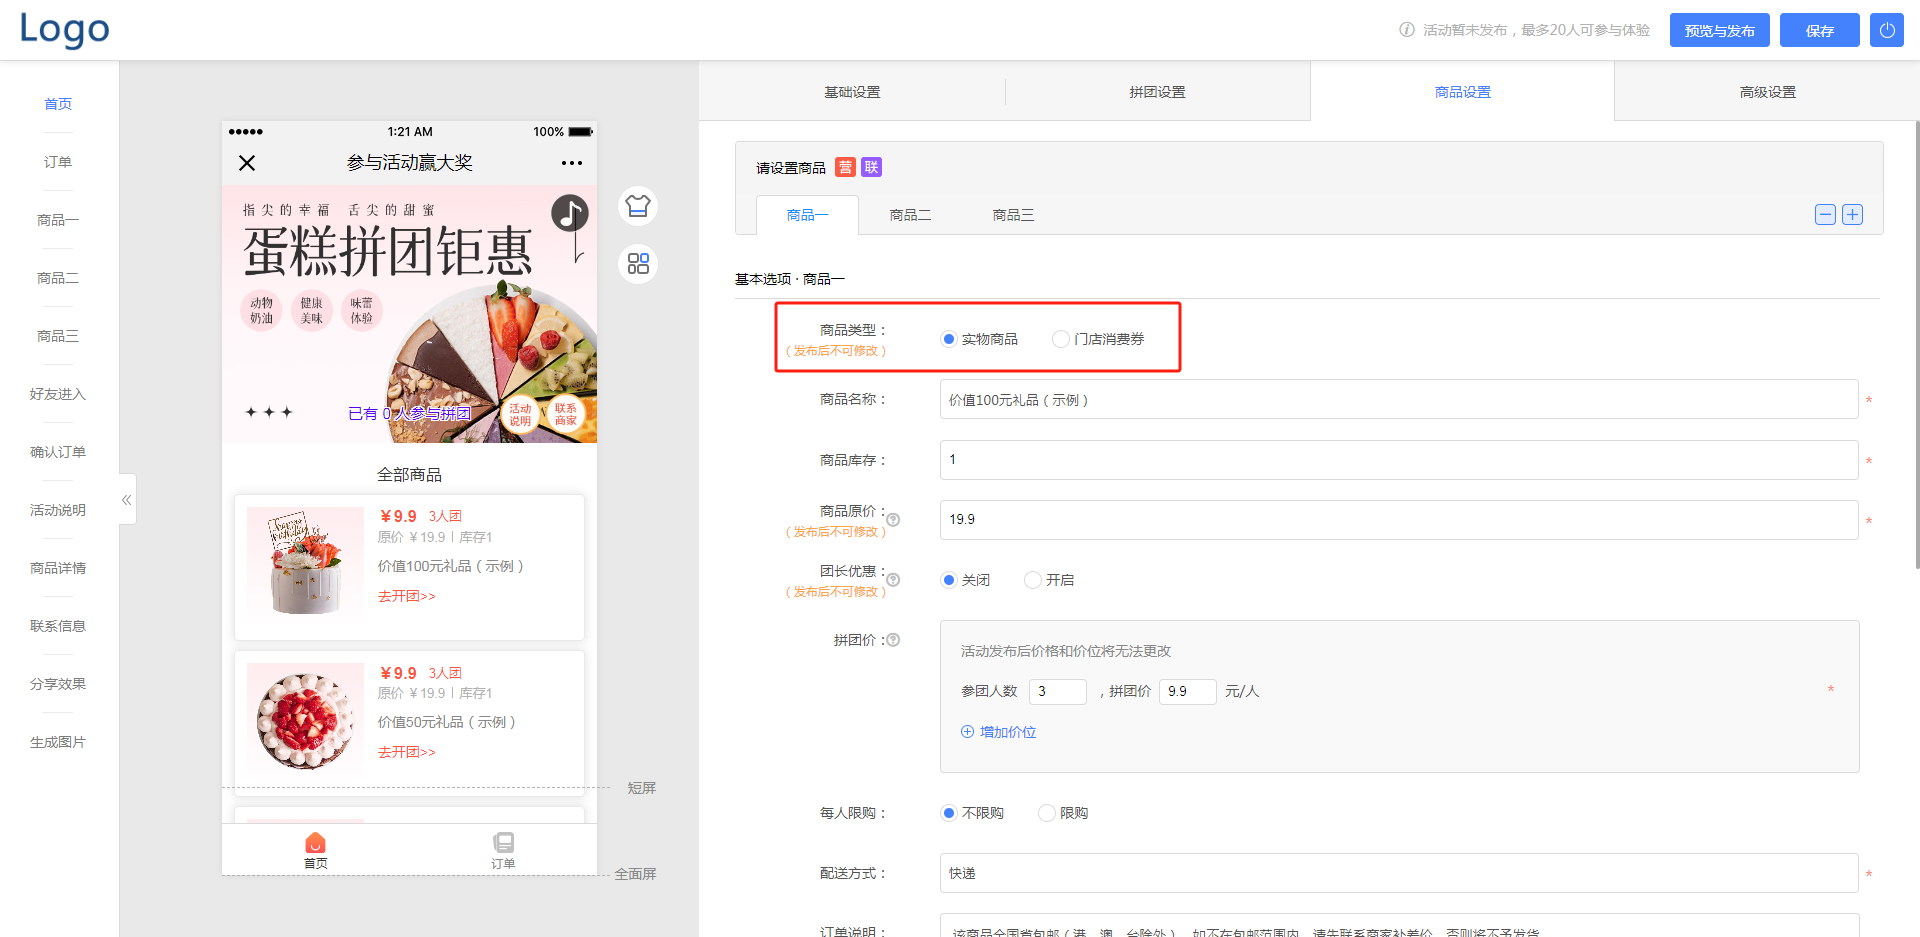Click white cake product thumbnail
The image size is (1920, 937).
pos(305,566)
